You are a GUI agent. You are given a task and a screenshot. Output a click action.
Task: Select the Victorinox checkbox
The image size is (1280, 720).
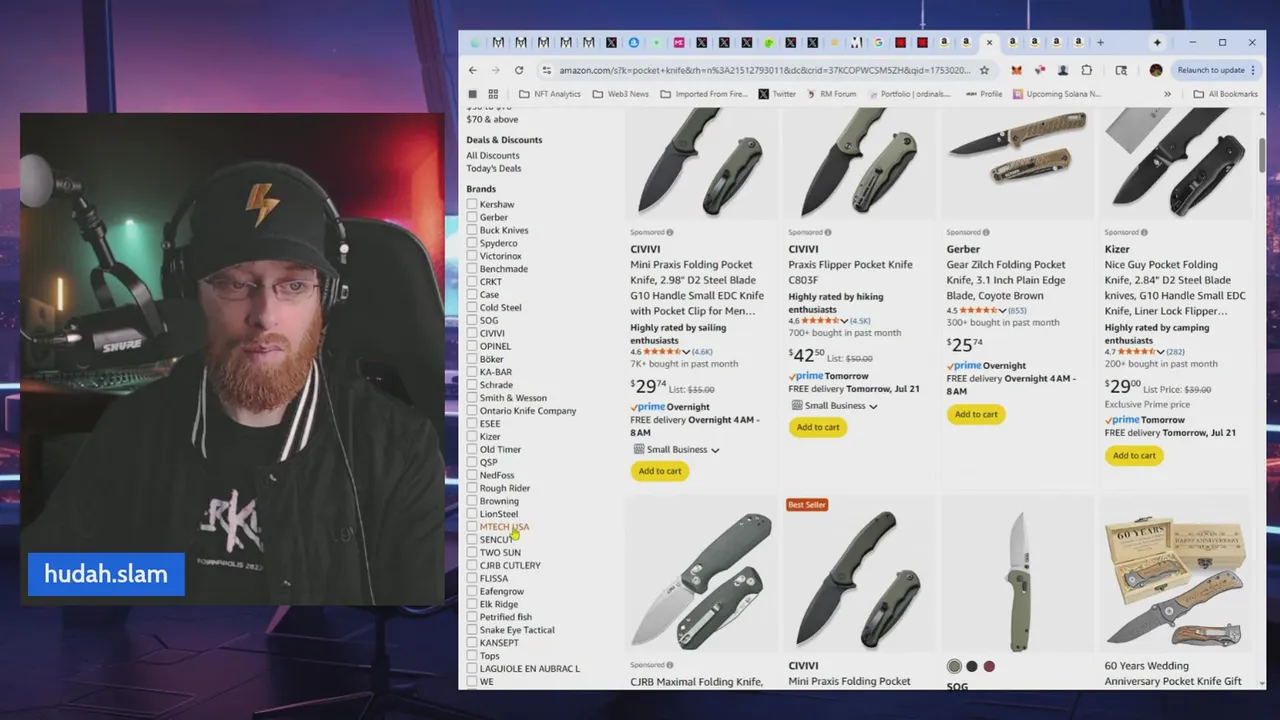pyautogui.click(x=472, y=256)
